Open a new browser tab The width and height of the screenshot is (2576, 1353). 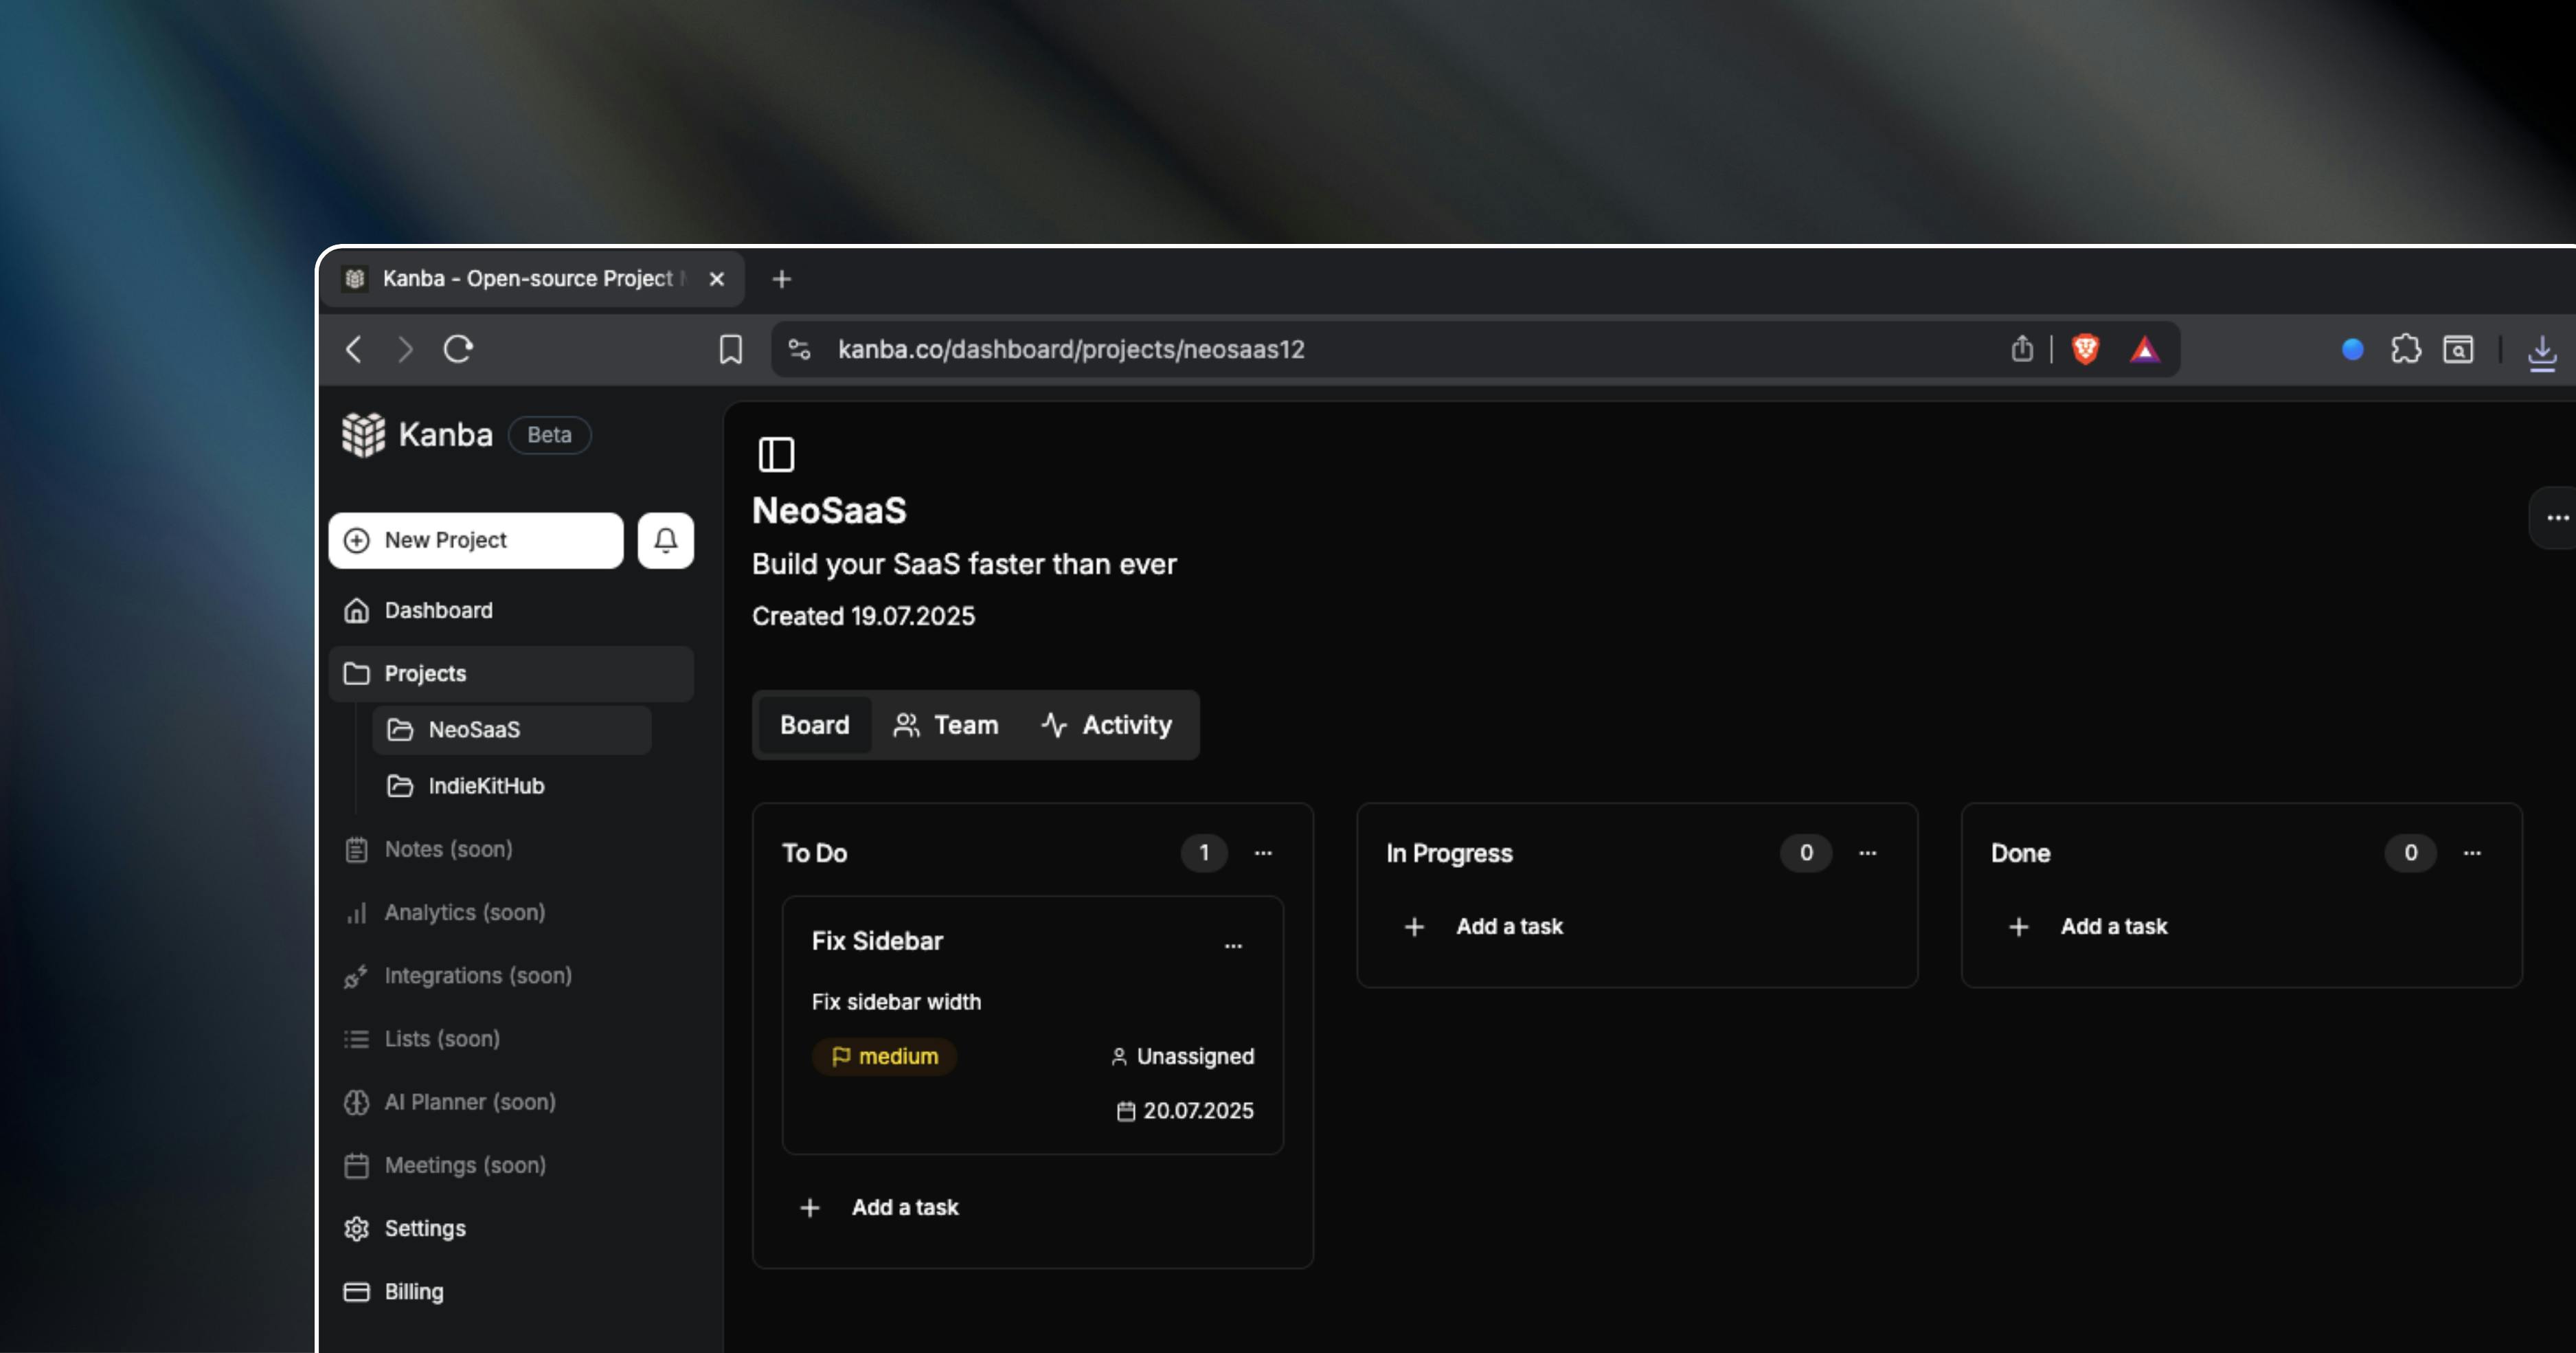[x=782, y=279]
